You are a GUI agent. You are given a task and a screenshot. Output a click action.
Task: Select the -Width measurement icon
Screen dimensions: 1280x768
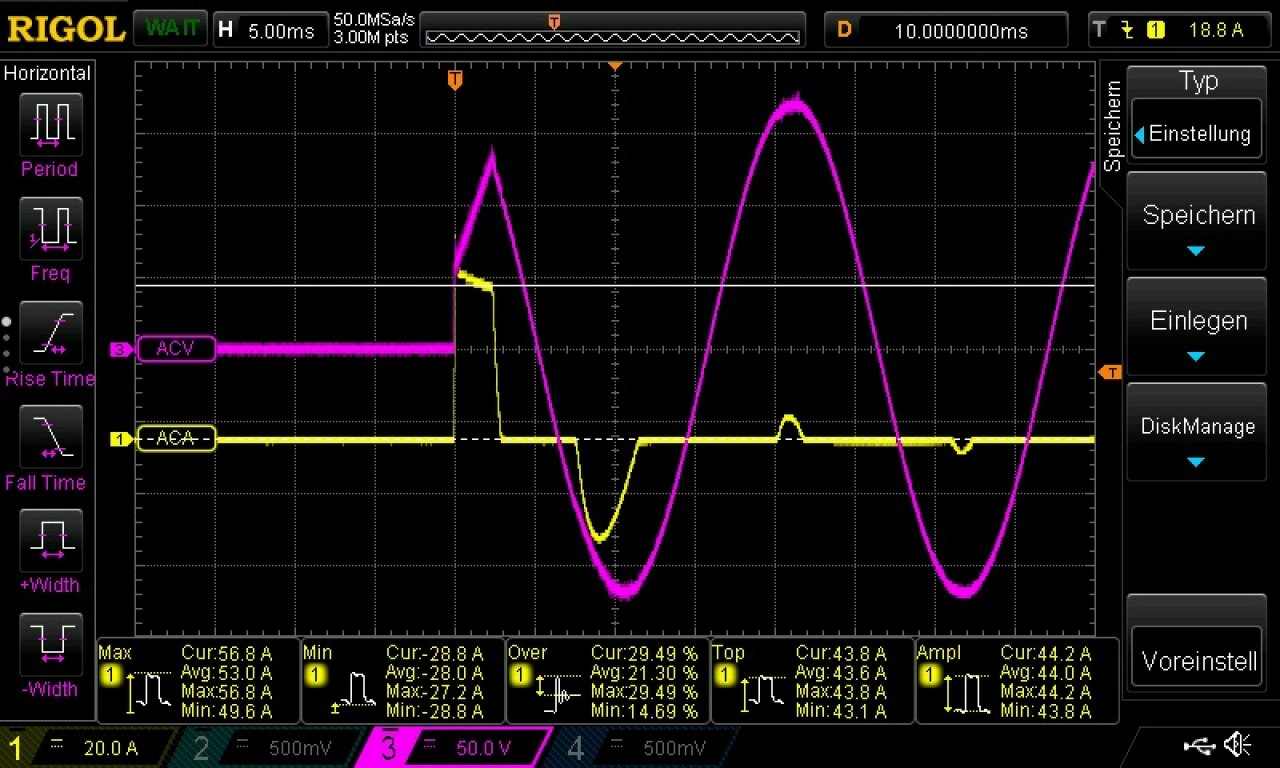point(50,644)
